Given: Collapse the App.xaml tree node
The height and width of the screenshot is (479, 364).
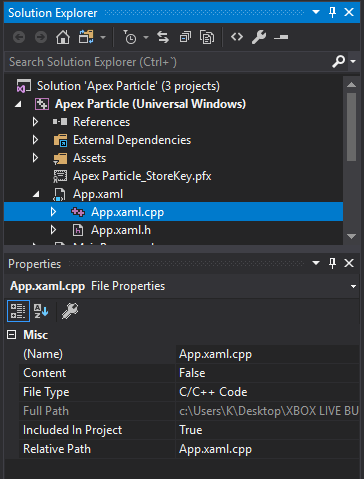Looking at the screenshot, I should tap(36, 194).
